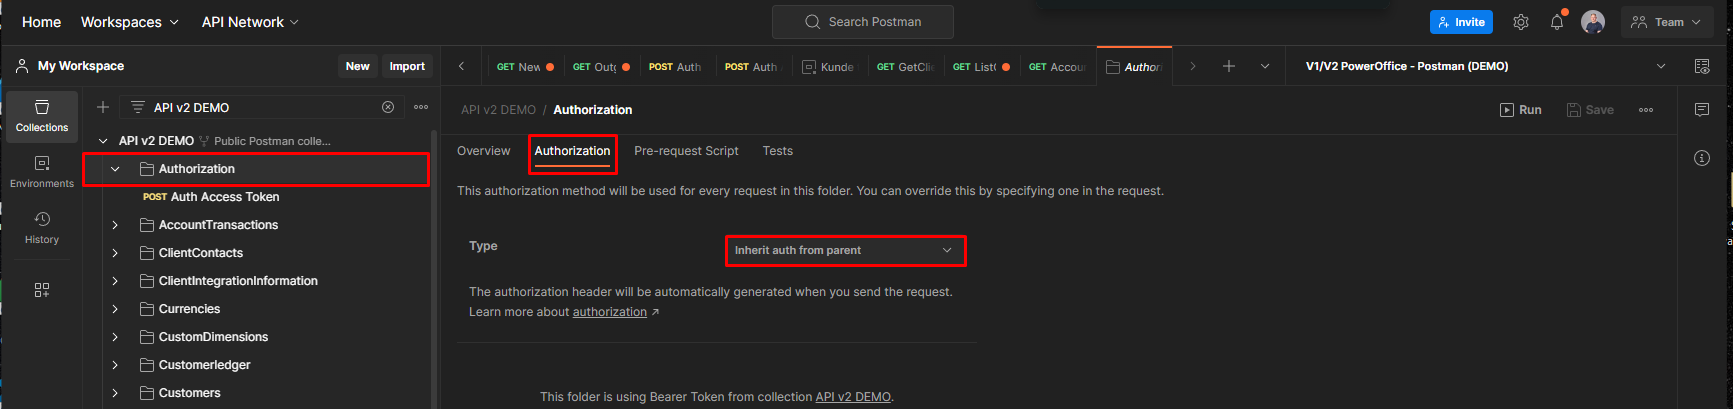This screenshot has width=1733, height=409.
Task: Click the user avatar in the header
Action: coord(1593,22)
